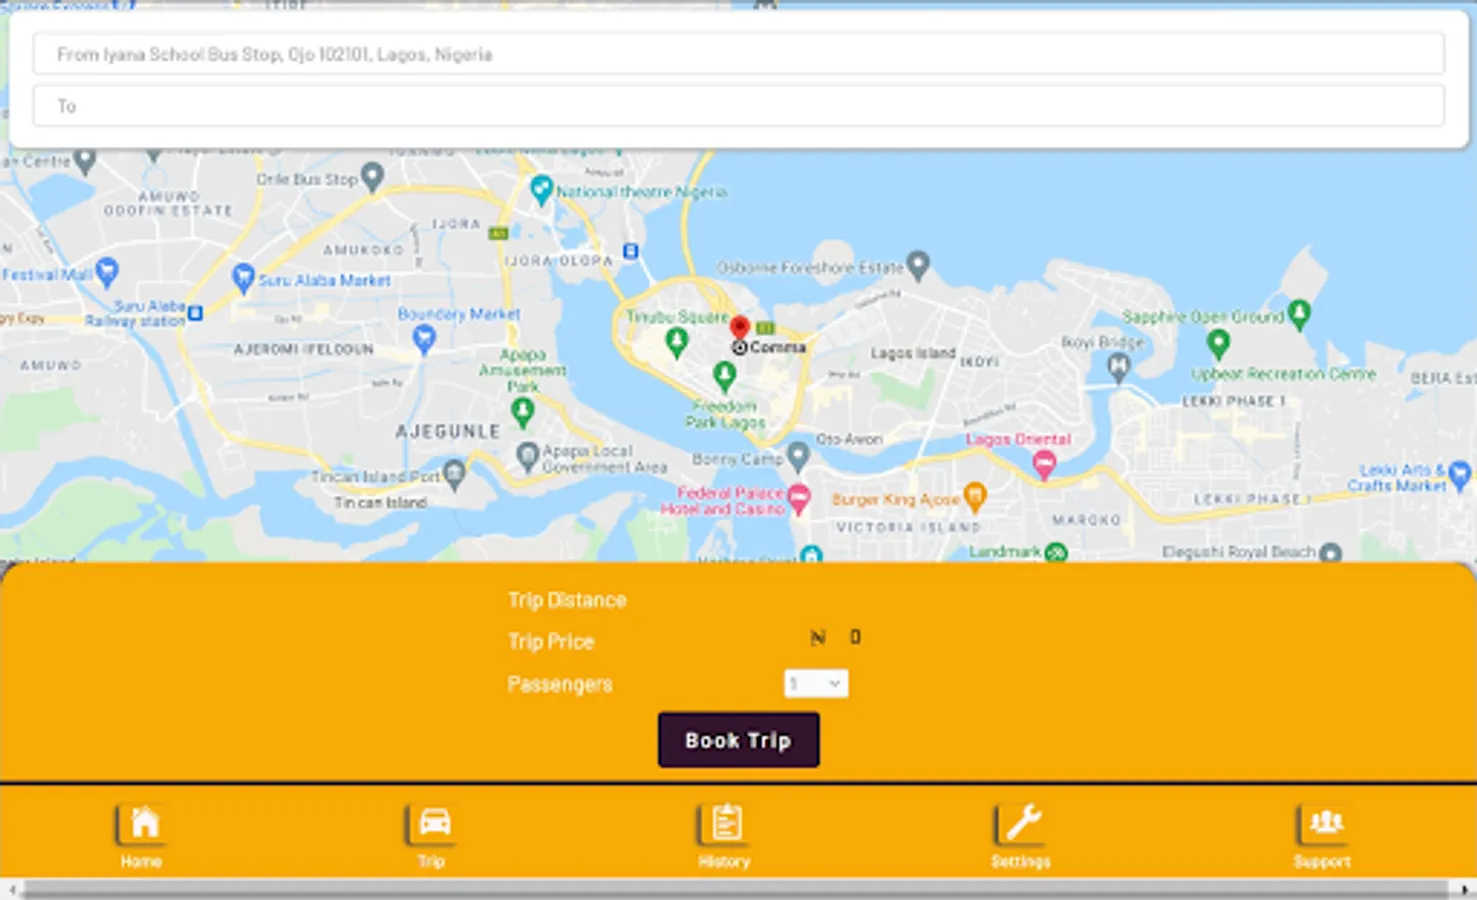Viewport: 1477px width, 900px height.
Task: Select the Lagos Oriental hotel marker
Action: [1044, 464]
